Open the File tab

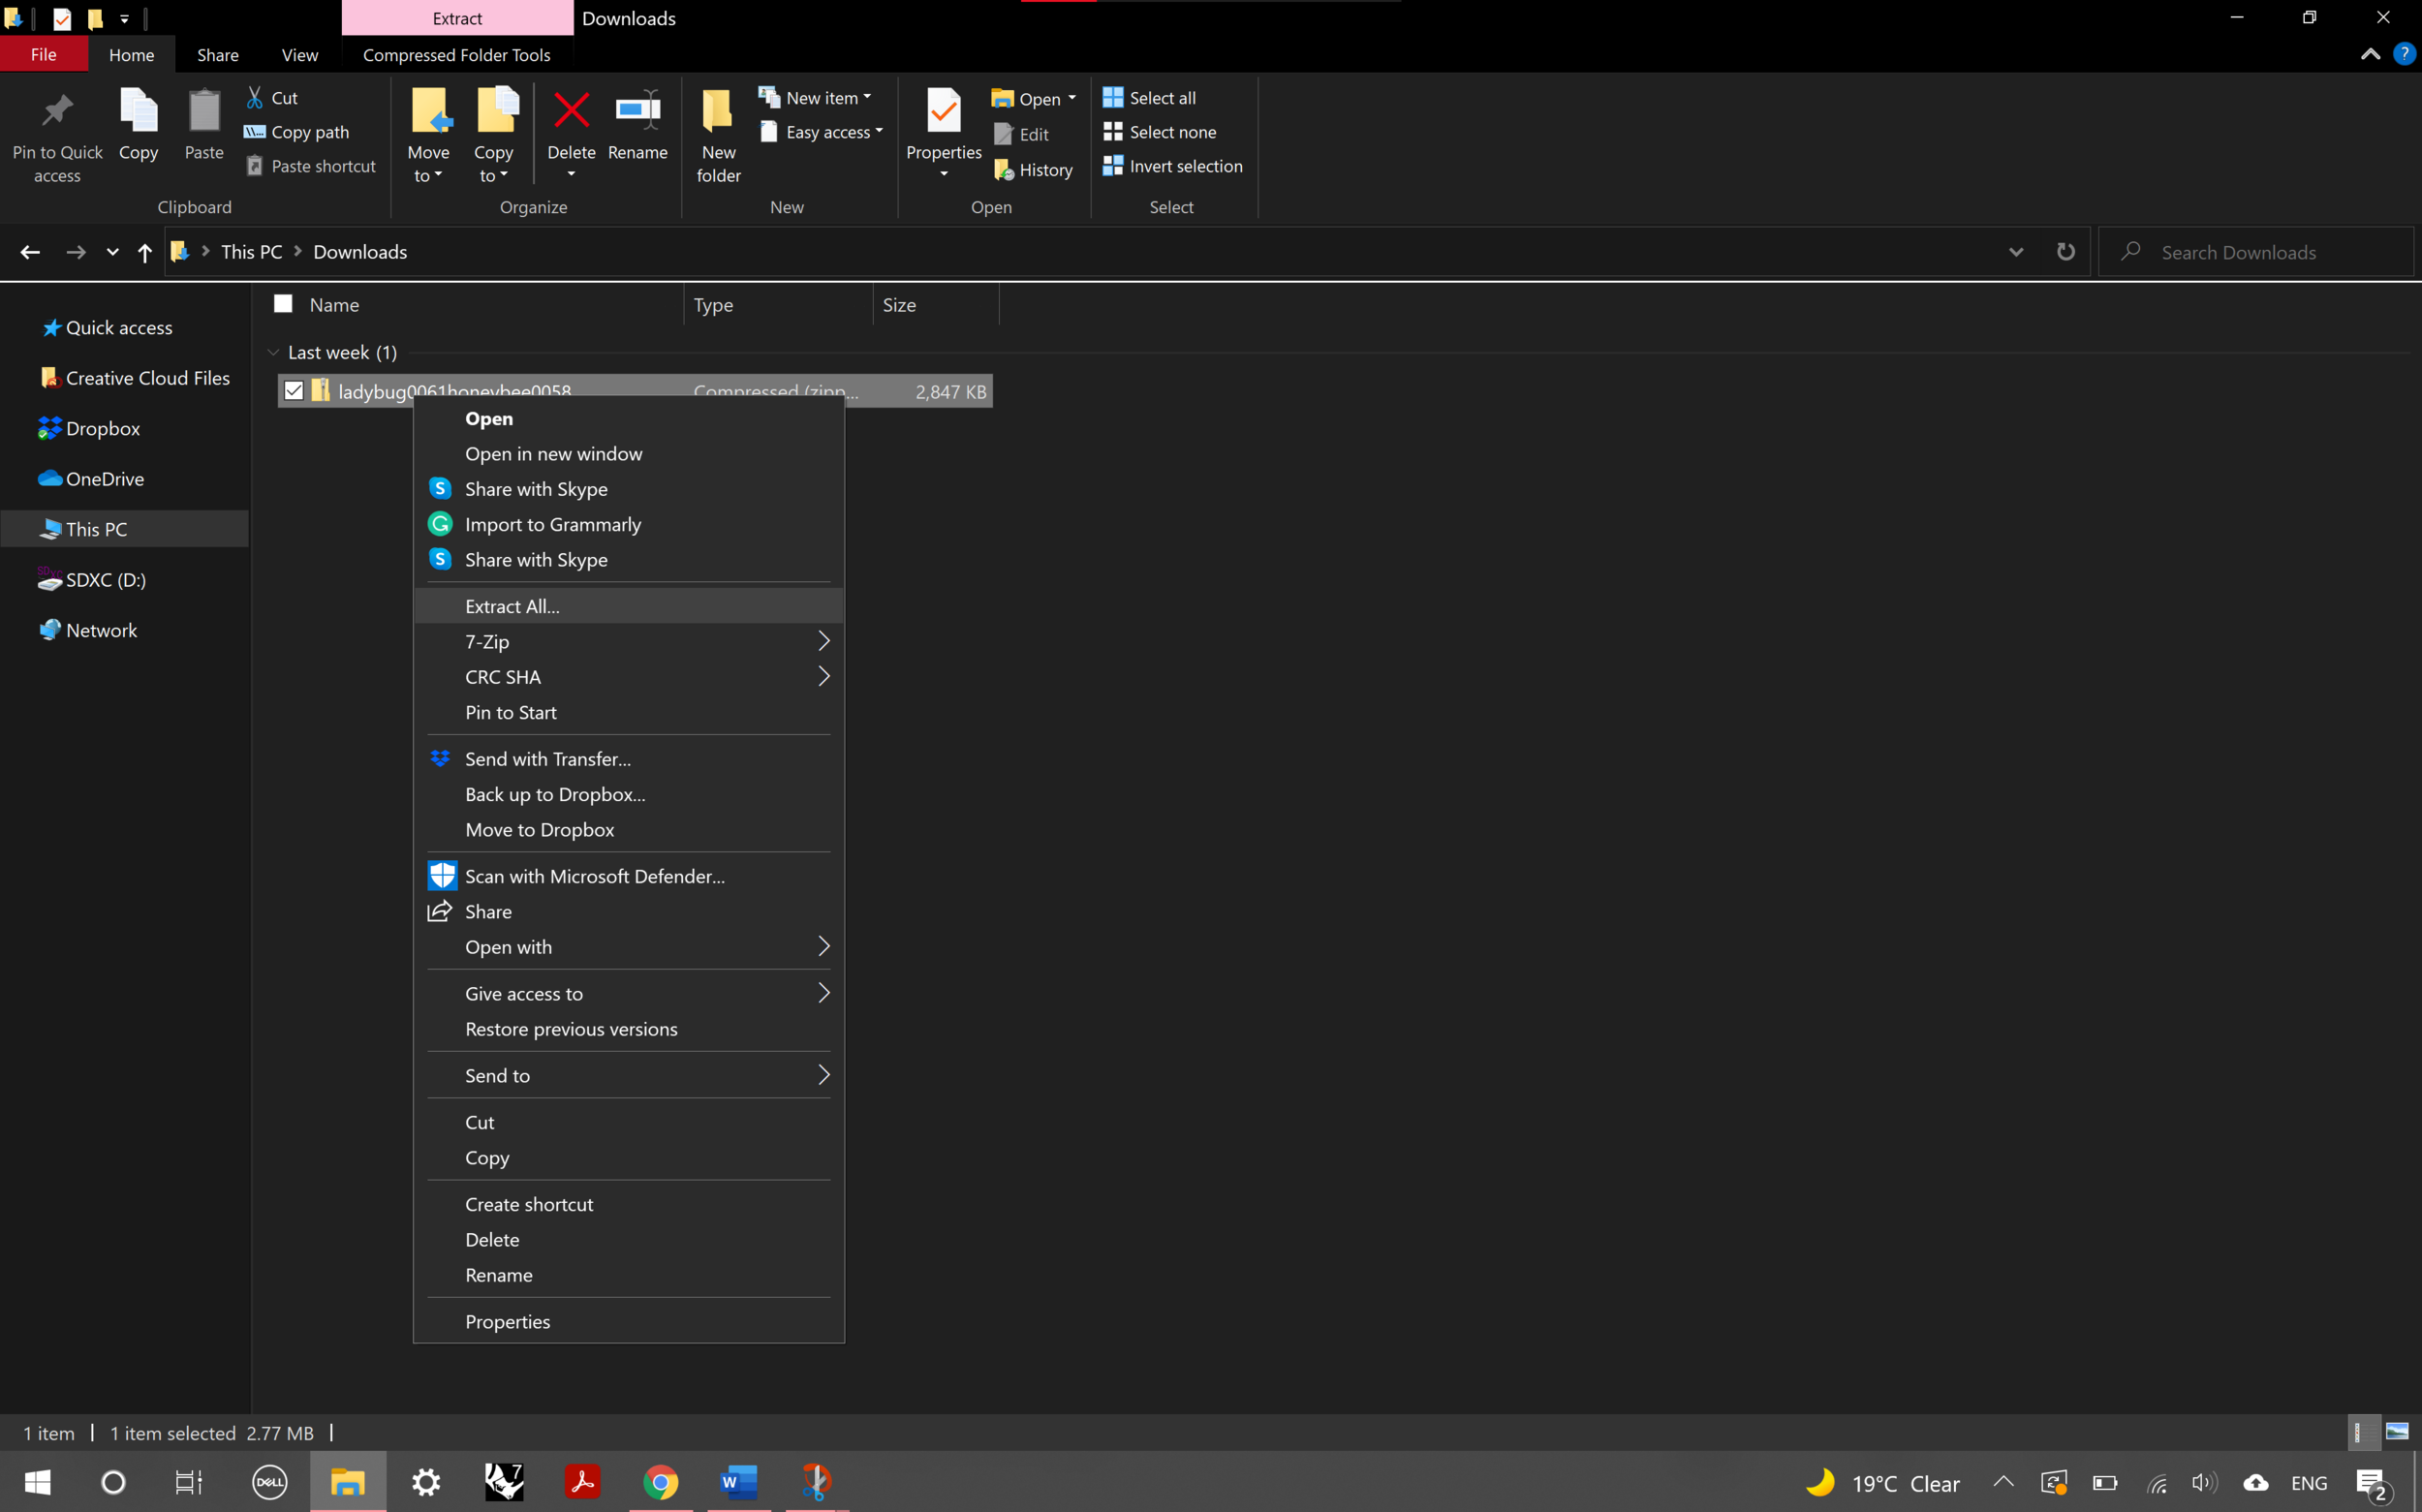coord(43,55)
